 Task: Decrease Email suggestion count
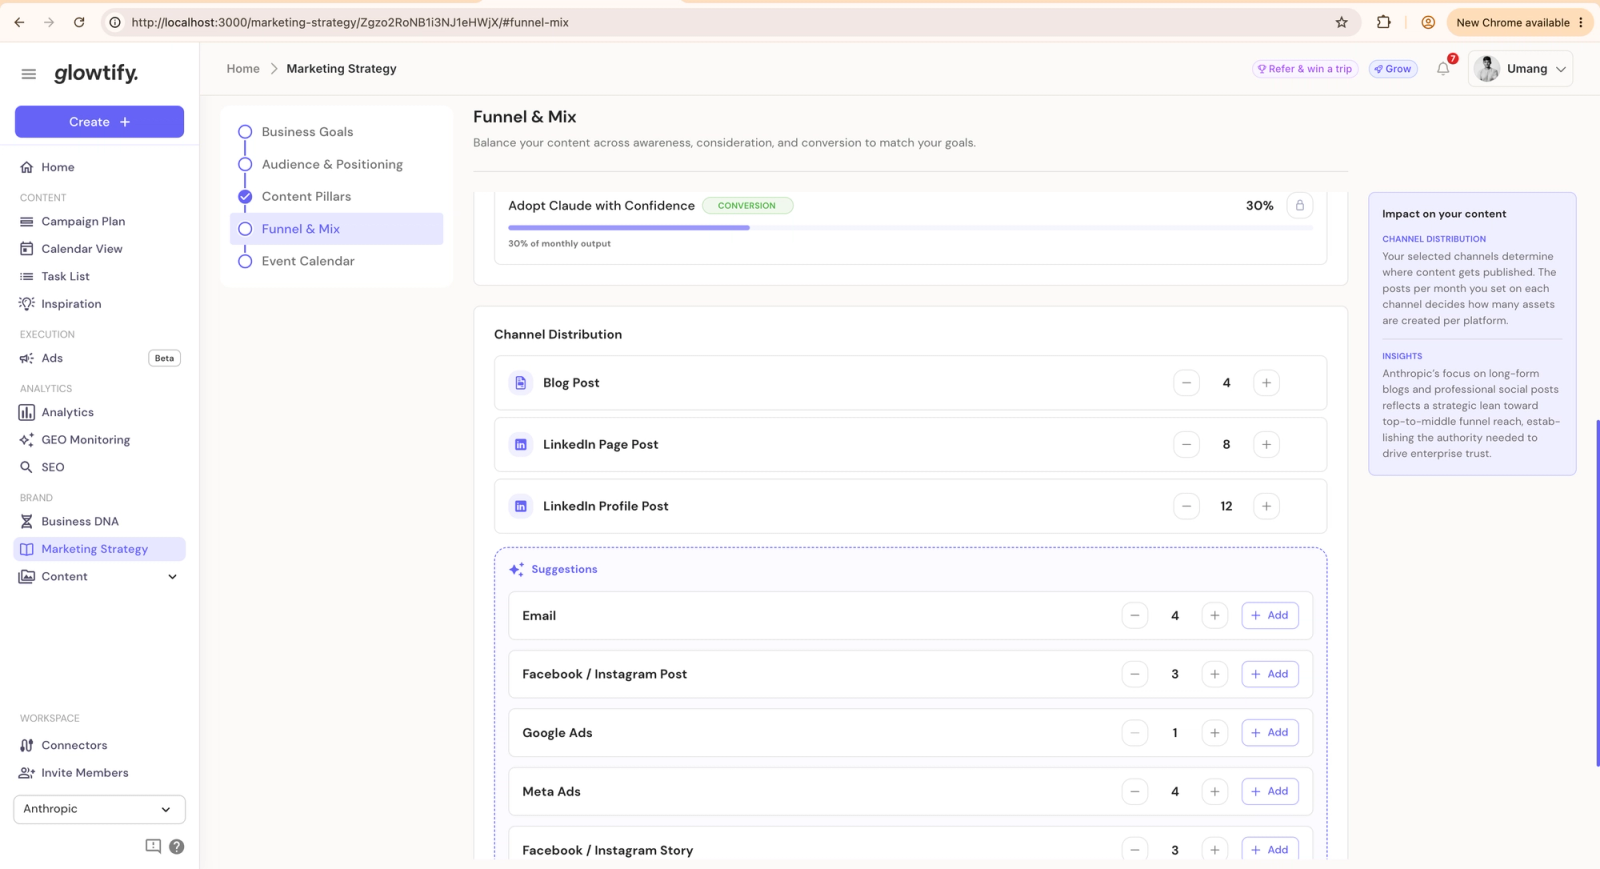point(1134,616)
